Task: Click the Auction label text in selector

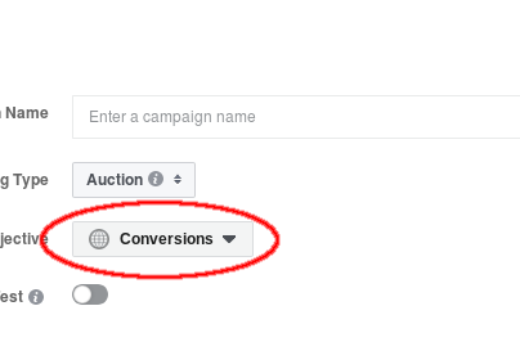Action: coord(115,180)
